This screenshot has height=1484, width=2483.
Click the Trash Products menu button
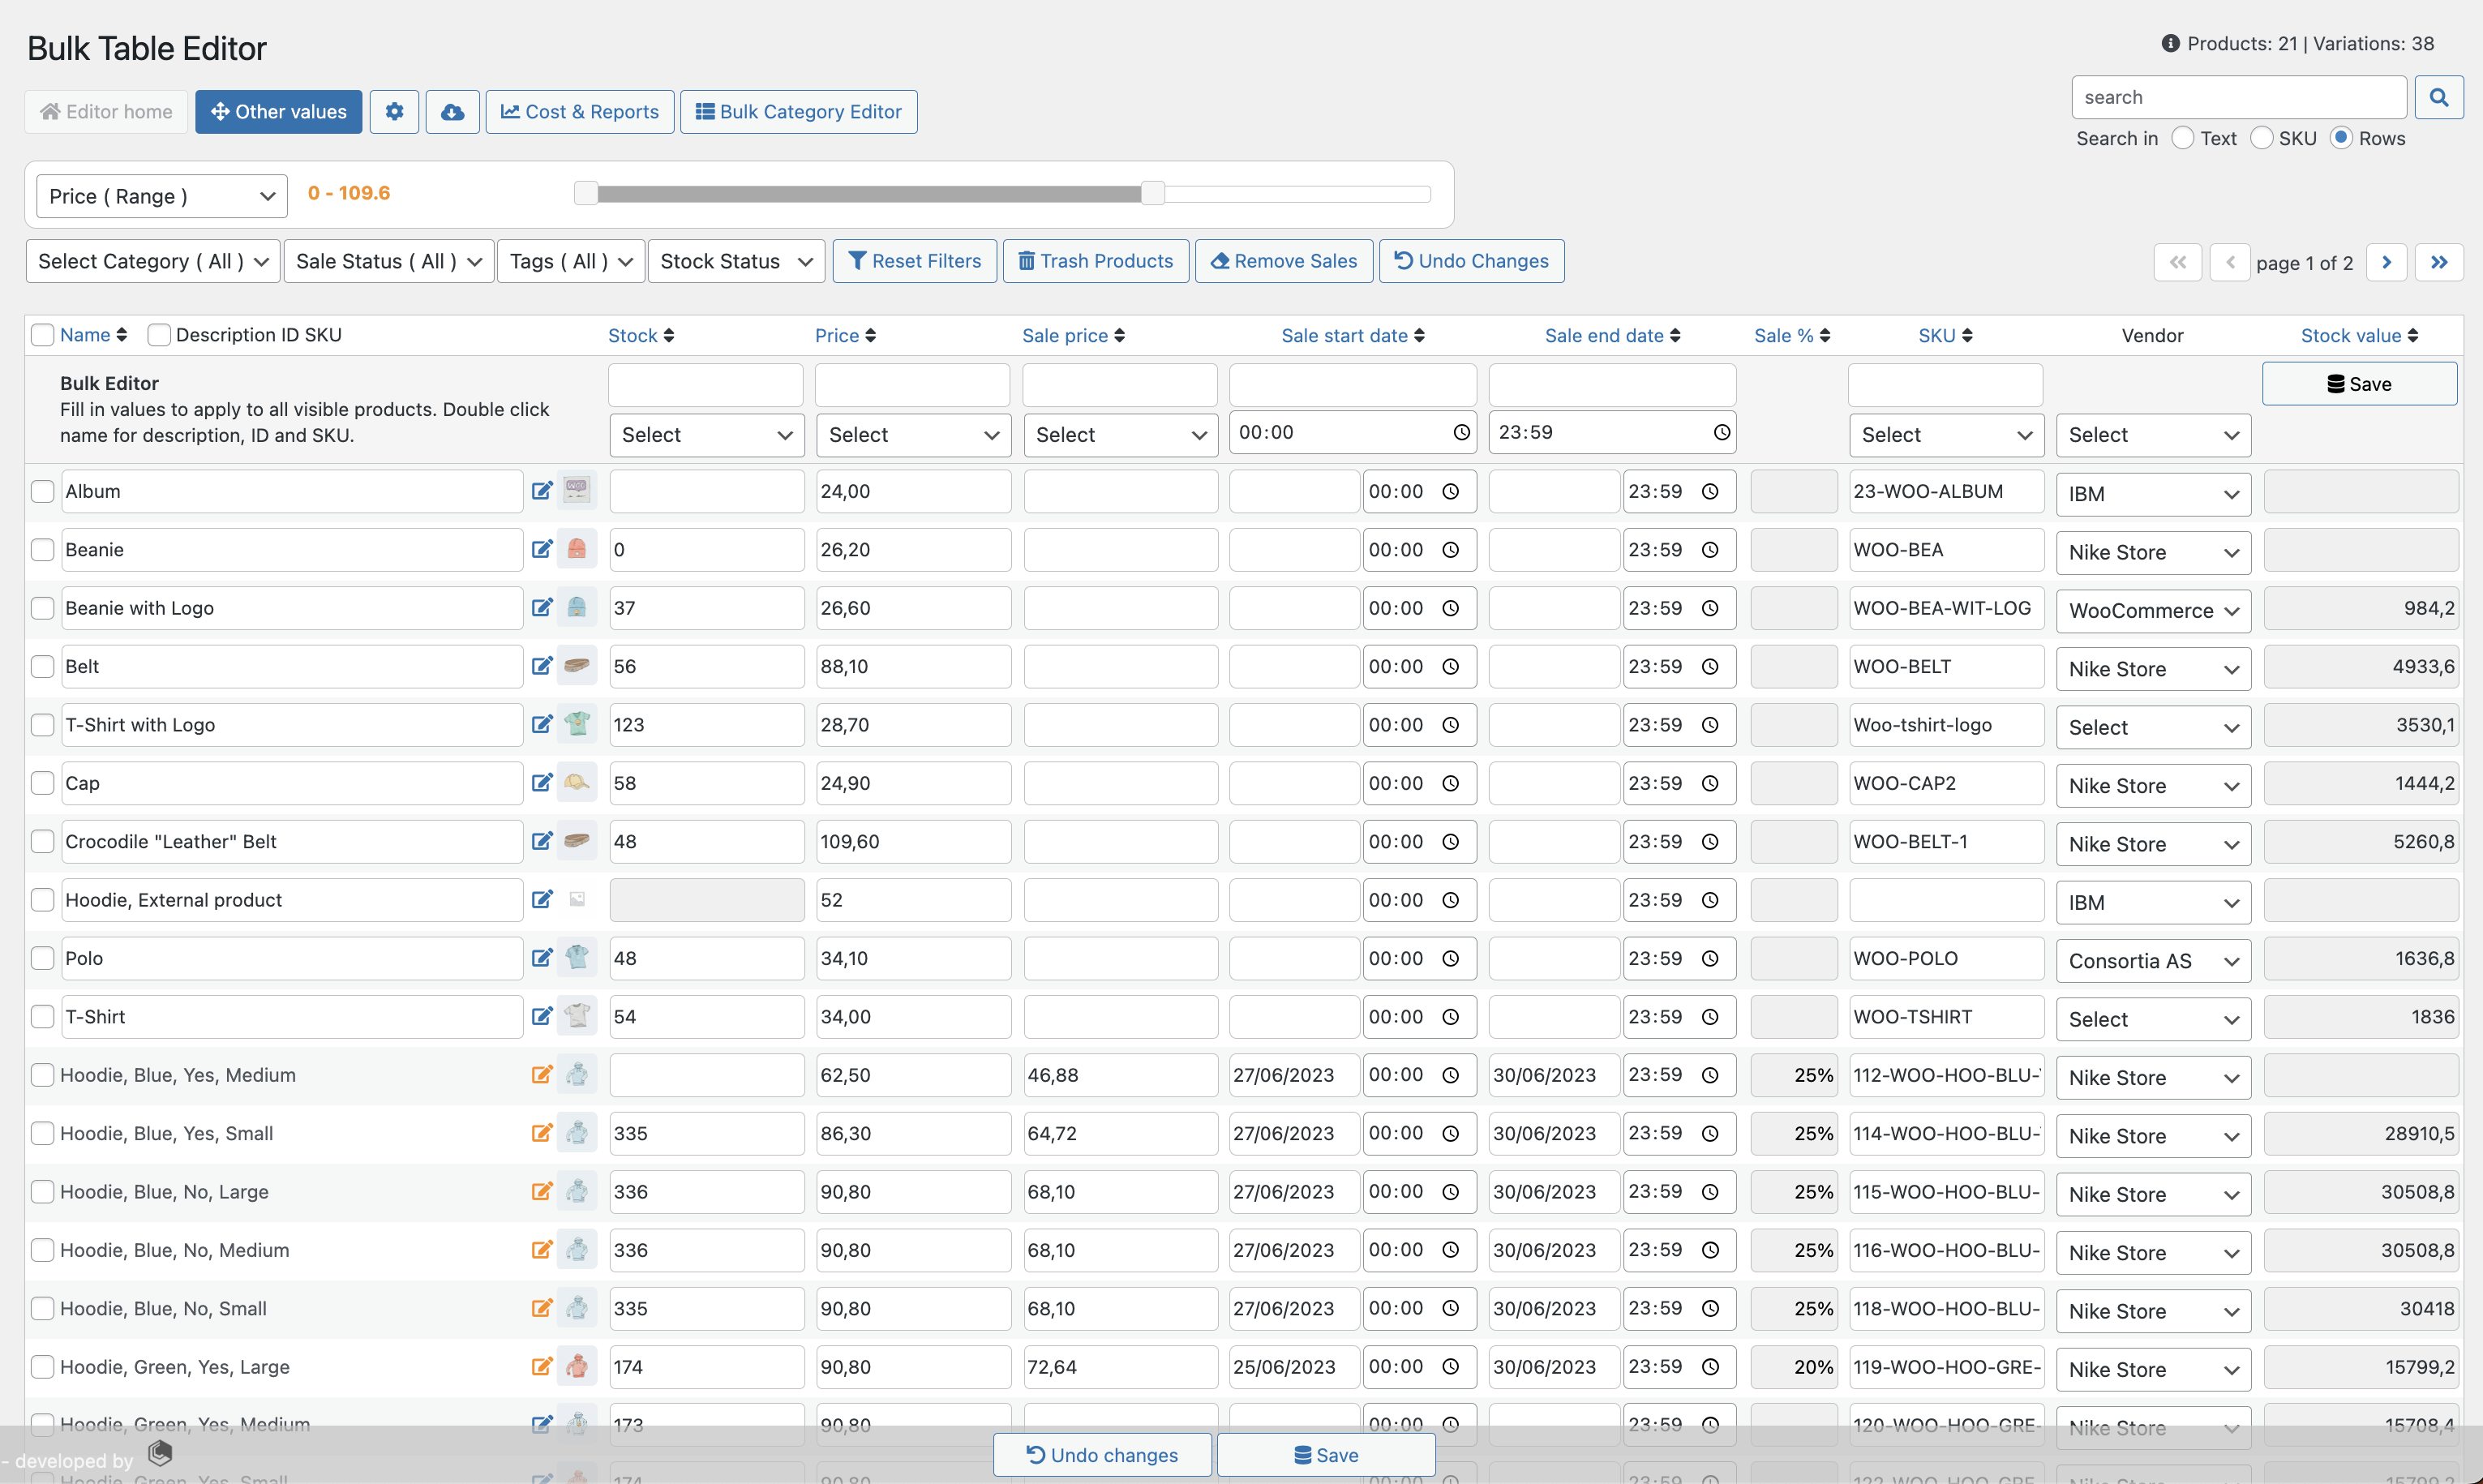pos(1096,261)
